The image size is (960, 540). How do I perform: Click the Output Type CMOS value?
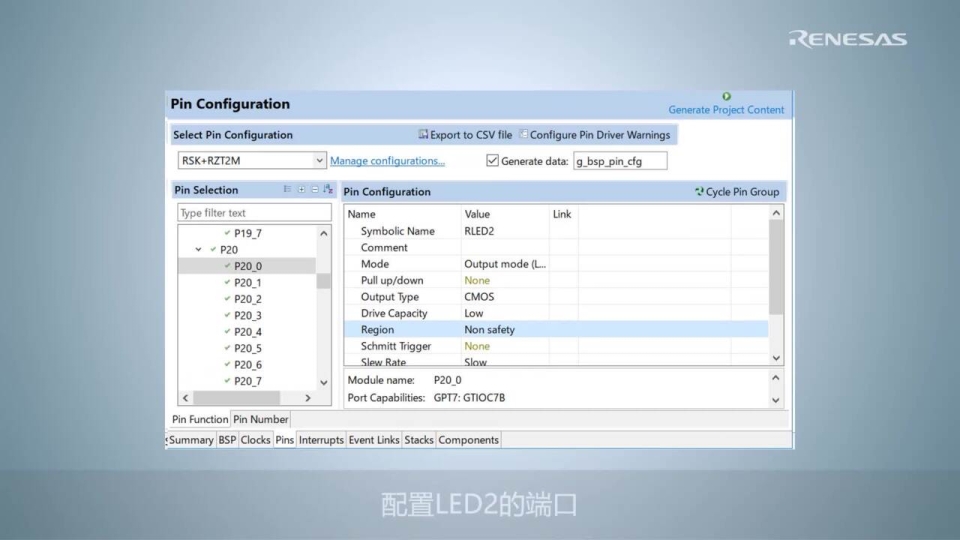click(x=479, y=296)
